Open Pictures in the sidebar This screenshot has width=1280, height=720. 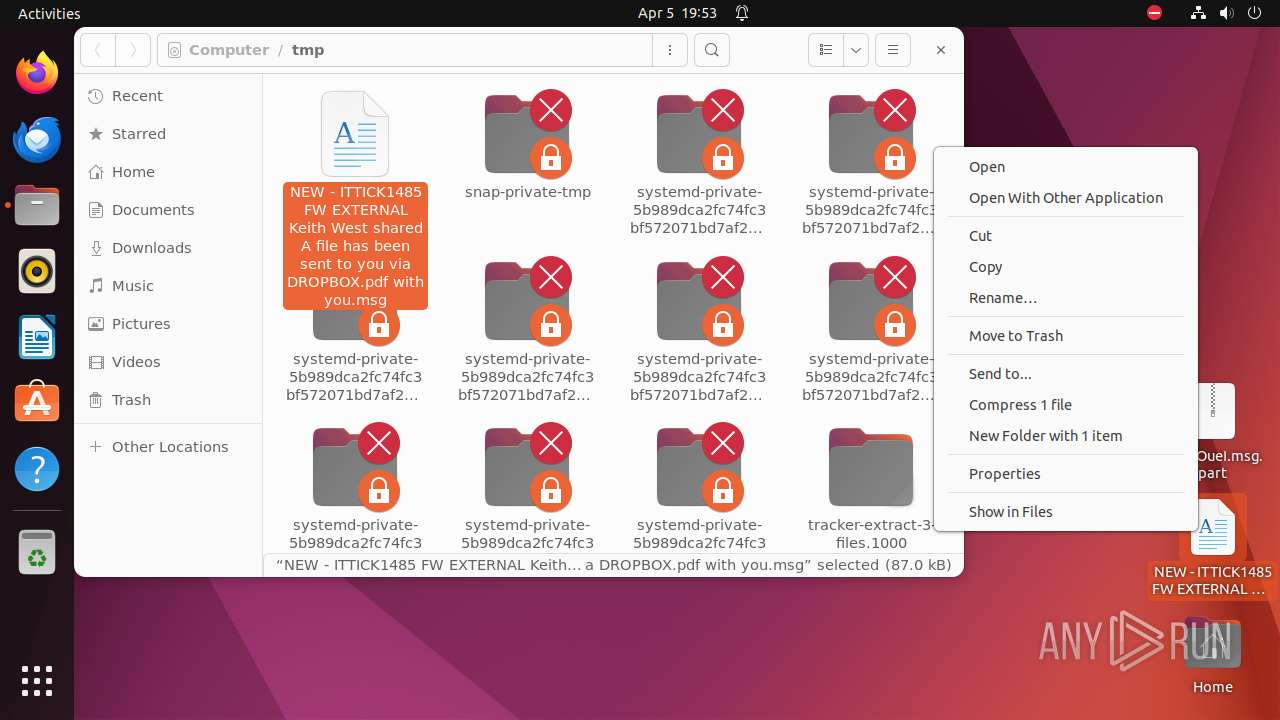click(x=168, y=324)
